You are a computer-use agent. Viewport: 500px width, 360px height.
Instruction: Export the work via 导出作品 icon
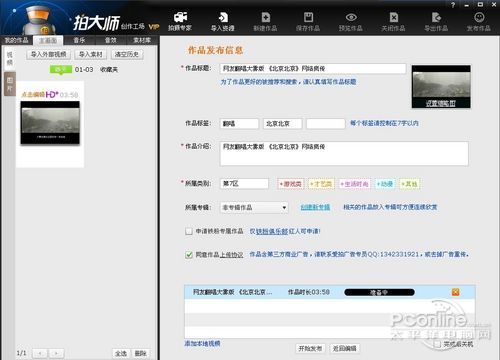(x=436, y=21)
